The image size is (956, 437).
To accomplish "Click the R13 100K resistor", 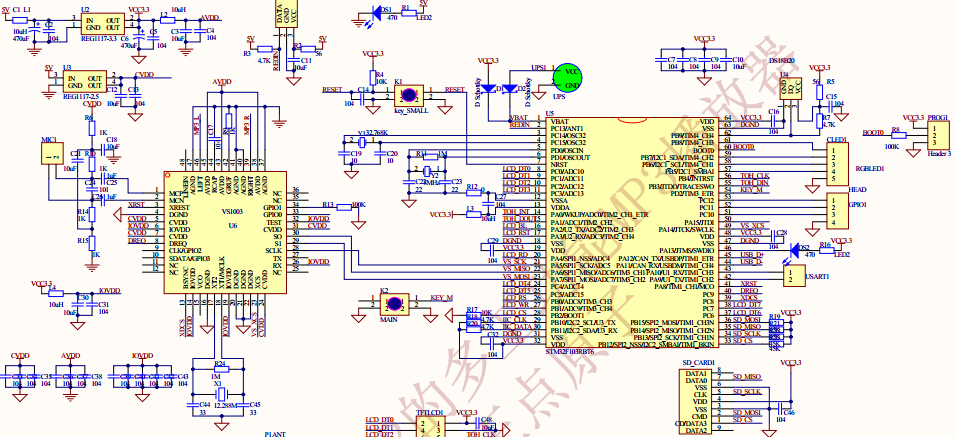I will [x=352, y=206].
